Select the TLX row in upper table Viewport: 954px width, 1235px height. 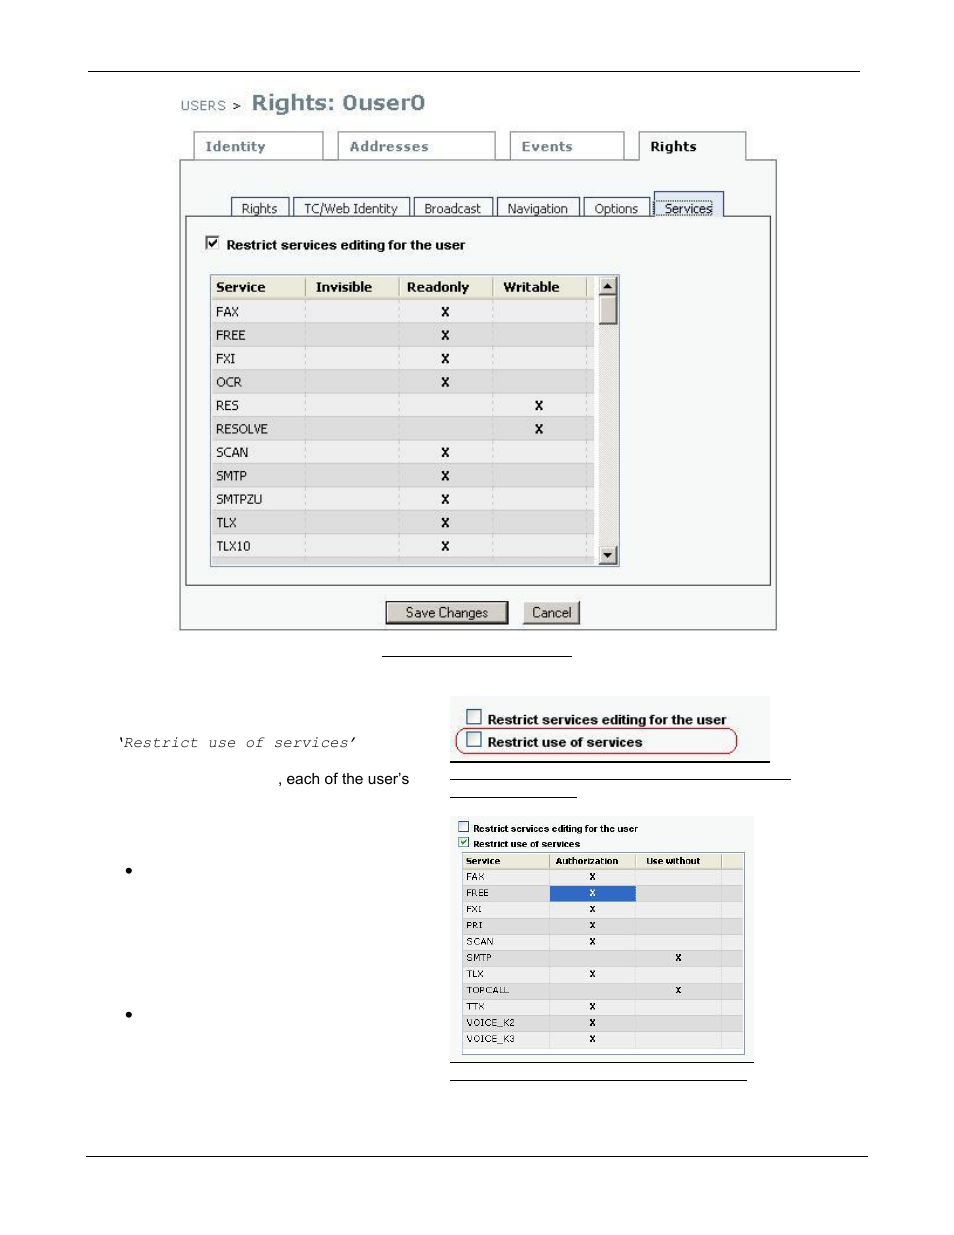click(403, 523)
